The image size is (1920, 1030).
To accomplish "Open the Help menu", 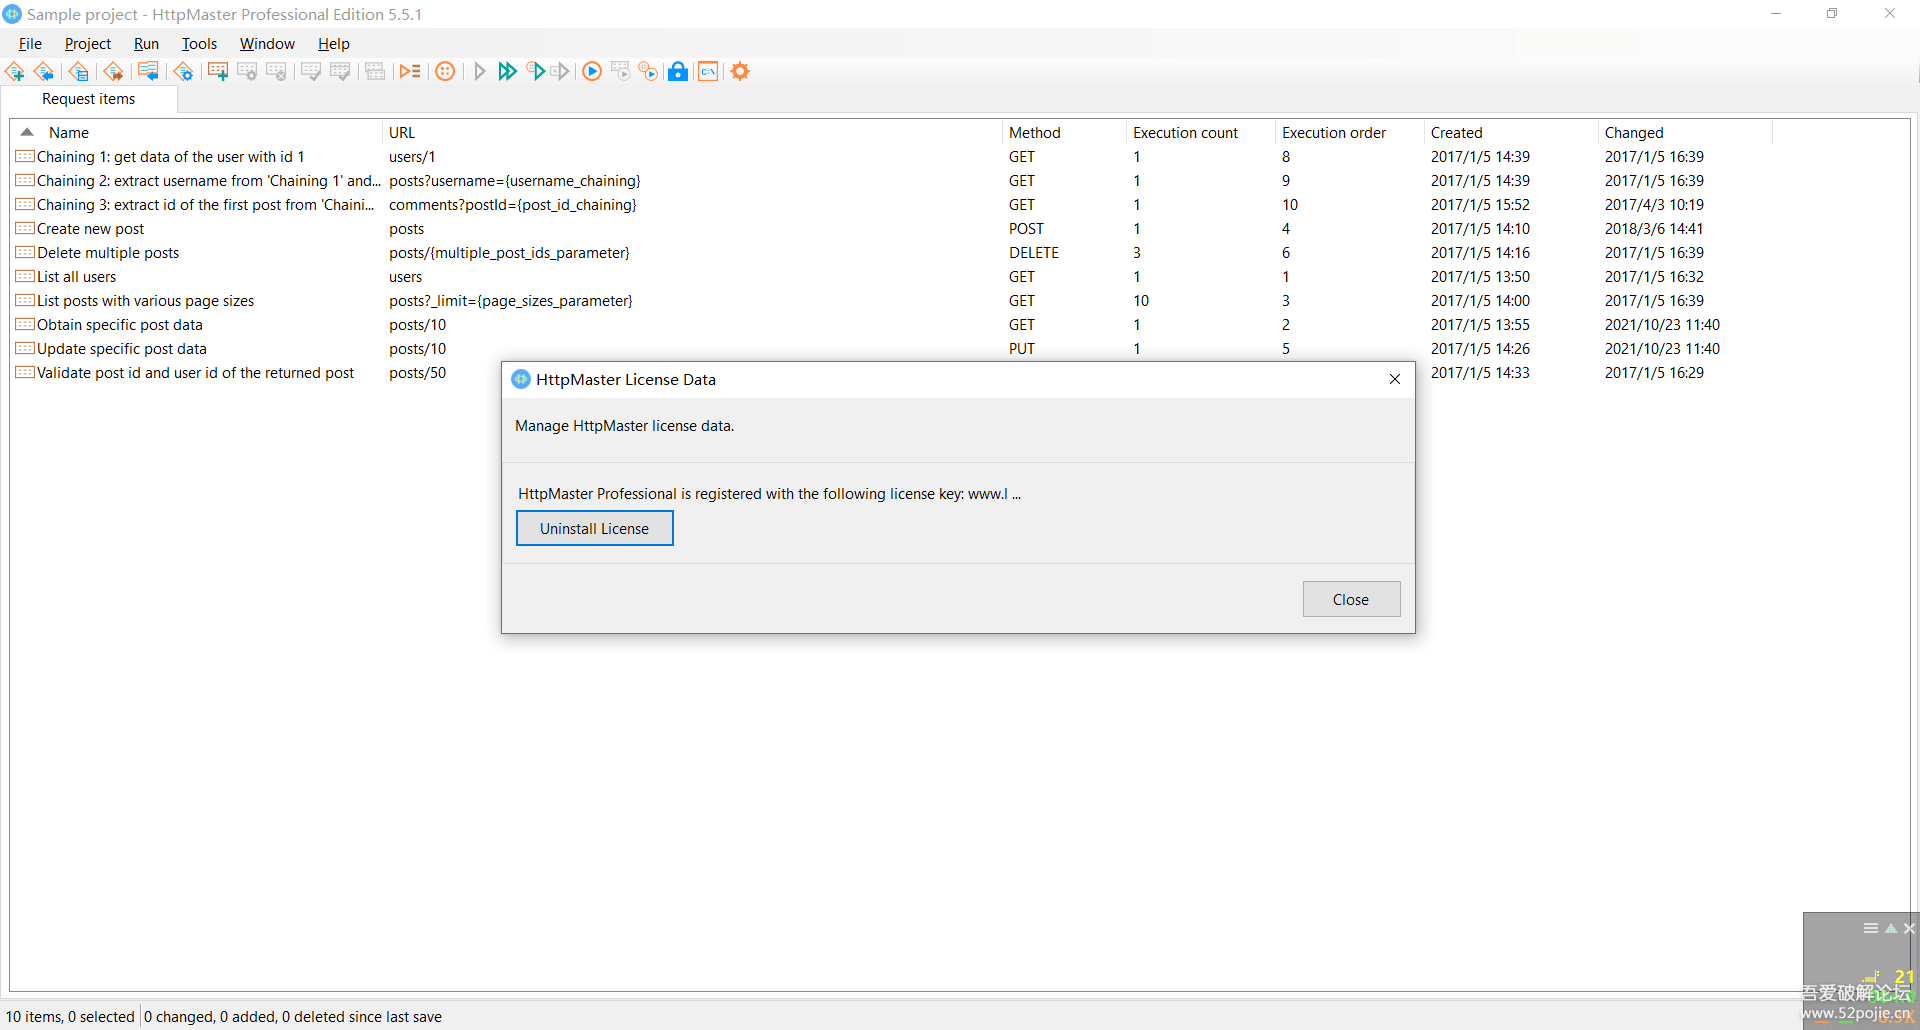I will (334, 44).
